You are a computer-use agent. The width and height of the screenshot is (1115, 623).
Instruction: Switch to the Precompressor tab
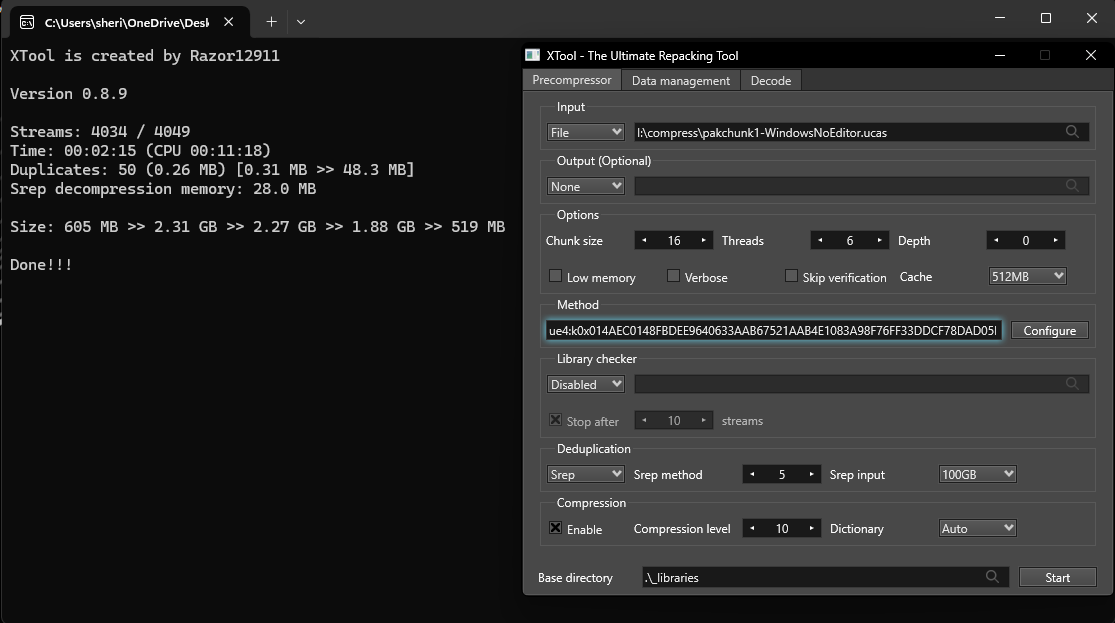[x=572, y=80]
